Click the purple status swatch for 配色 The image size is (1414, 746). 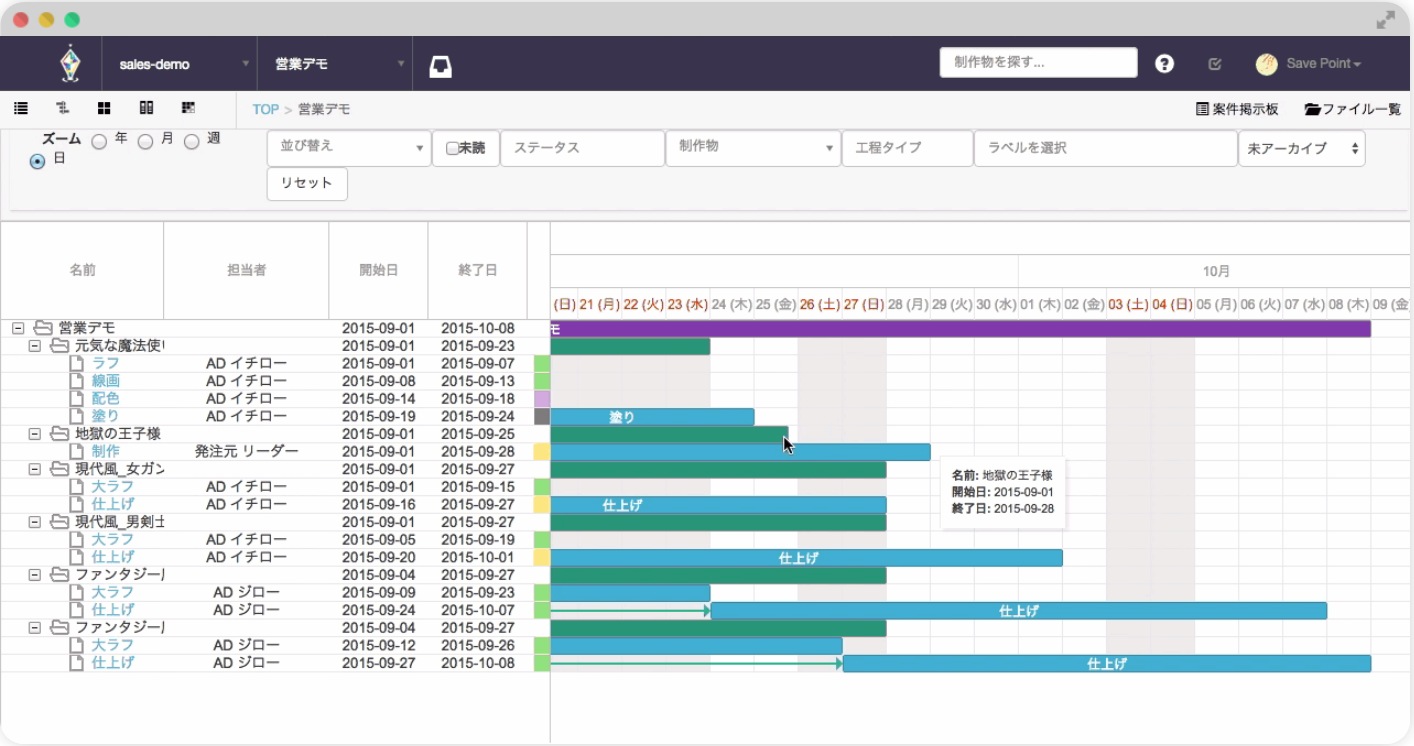542,399
